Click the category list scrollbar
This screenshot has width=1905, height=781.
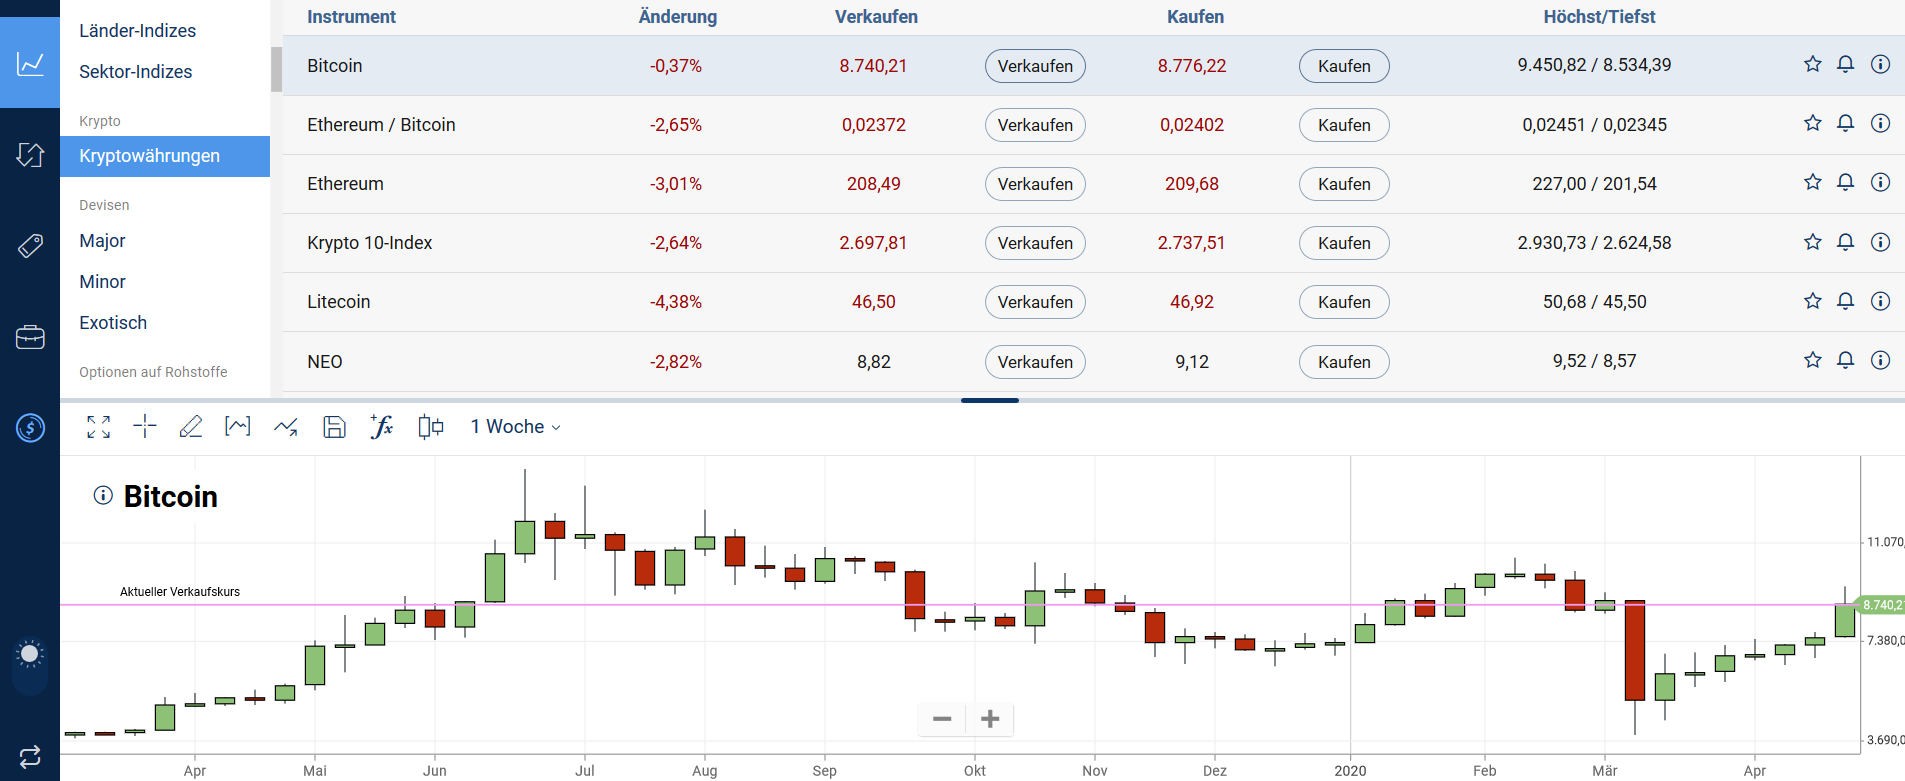(x=276, y=69)
